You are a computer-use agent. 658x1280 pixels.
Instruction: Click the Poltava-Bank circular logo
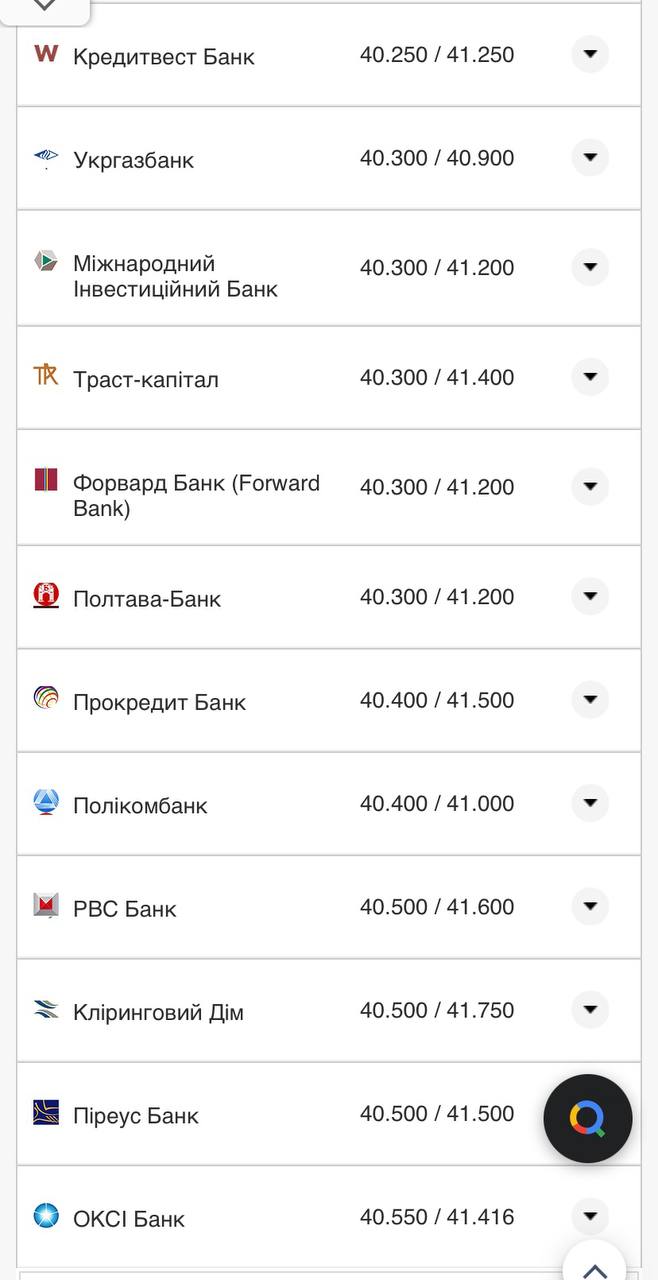(x=44, y=592)
